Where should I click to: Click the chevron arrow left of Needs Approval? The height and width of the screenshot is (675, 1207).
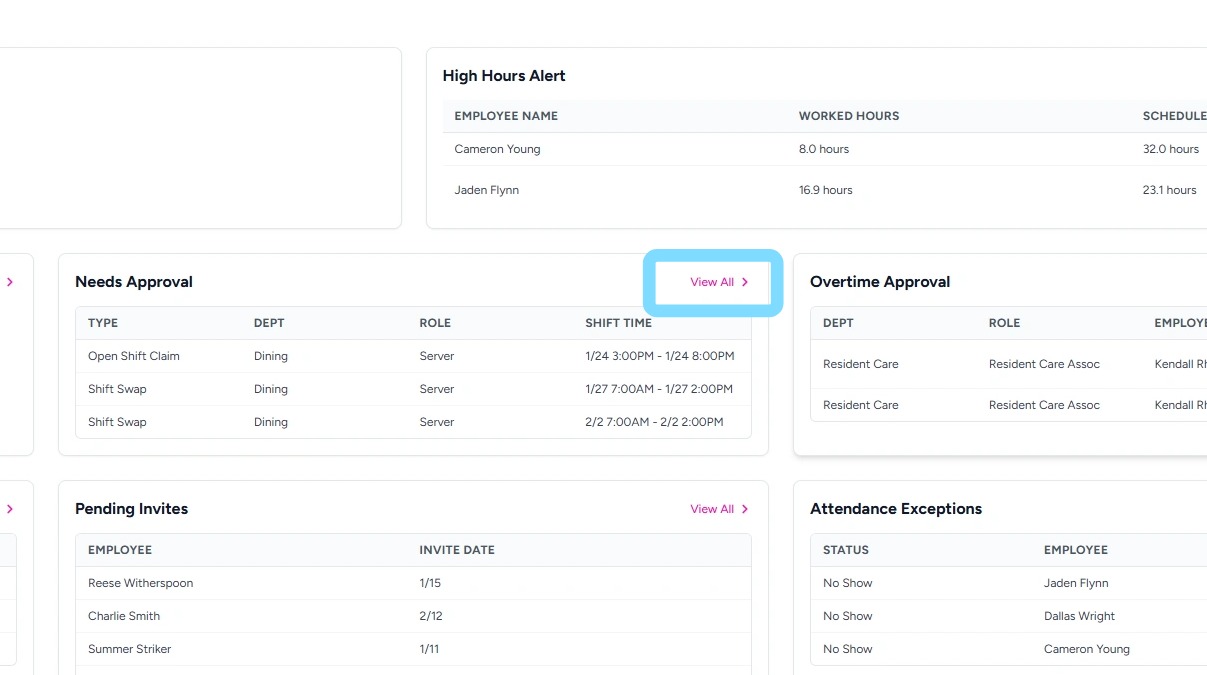coord(10,282)
